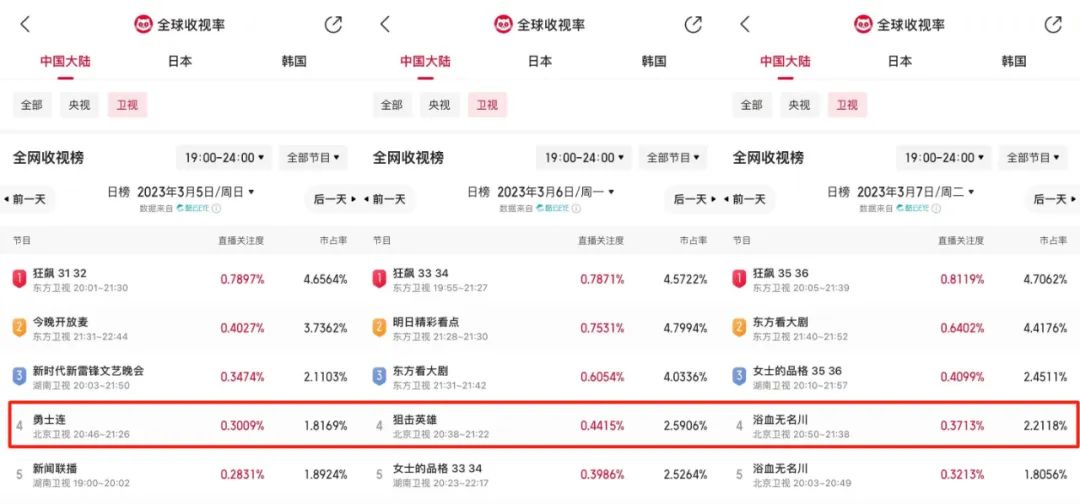Tap the orange rank 2 badge for 明日精彩看点
Viewport: 1080px width, 504px height.
[379, 327]
